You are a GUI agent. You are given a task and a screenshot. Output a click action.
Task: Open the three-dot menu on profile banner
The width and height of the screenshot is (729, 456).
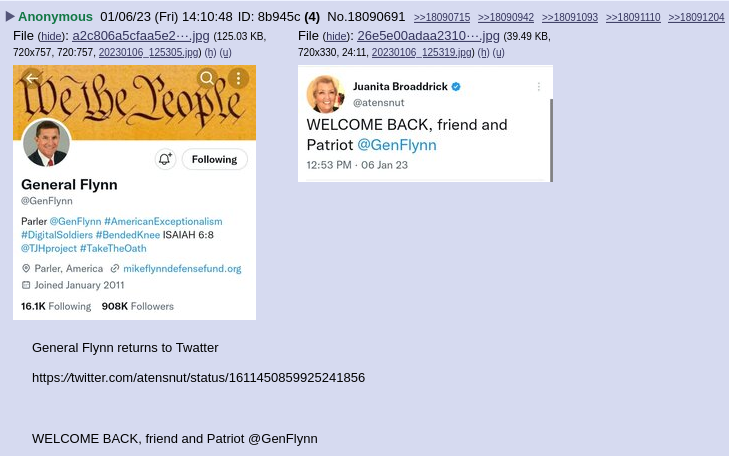point(239,78)
